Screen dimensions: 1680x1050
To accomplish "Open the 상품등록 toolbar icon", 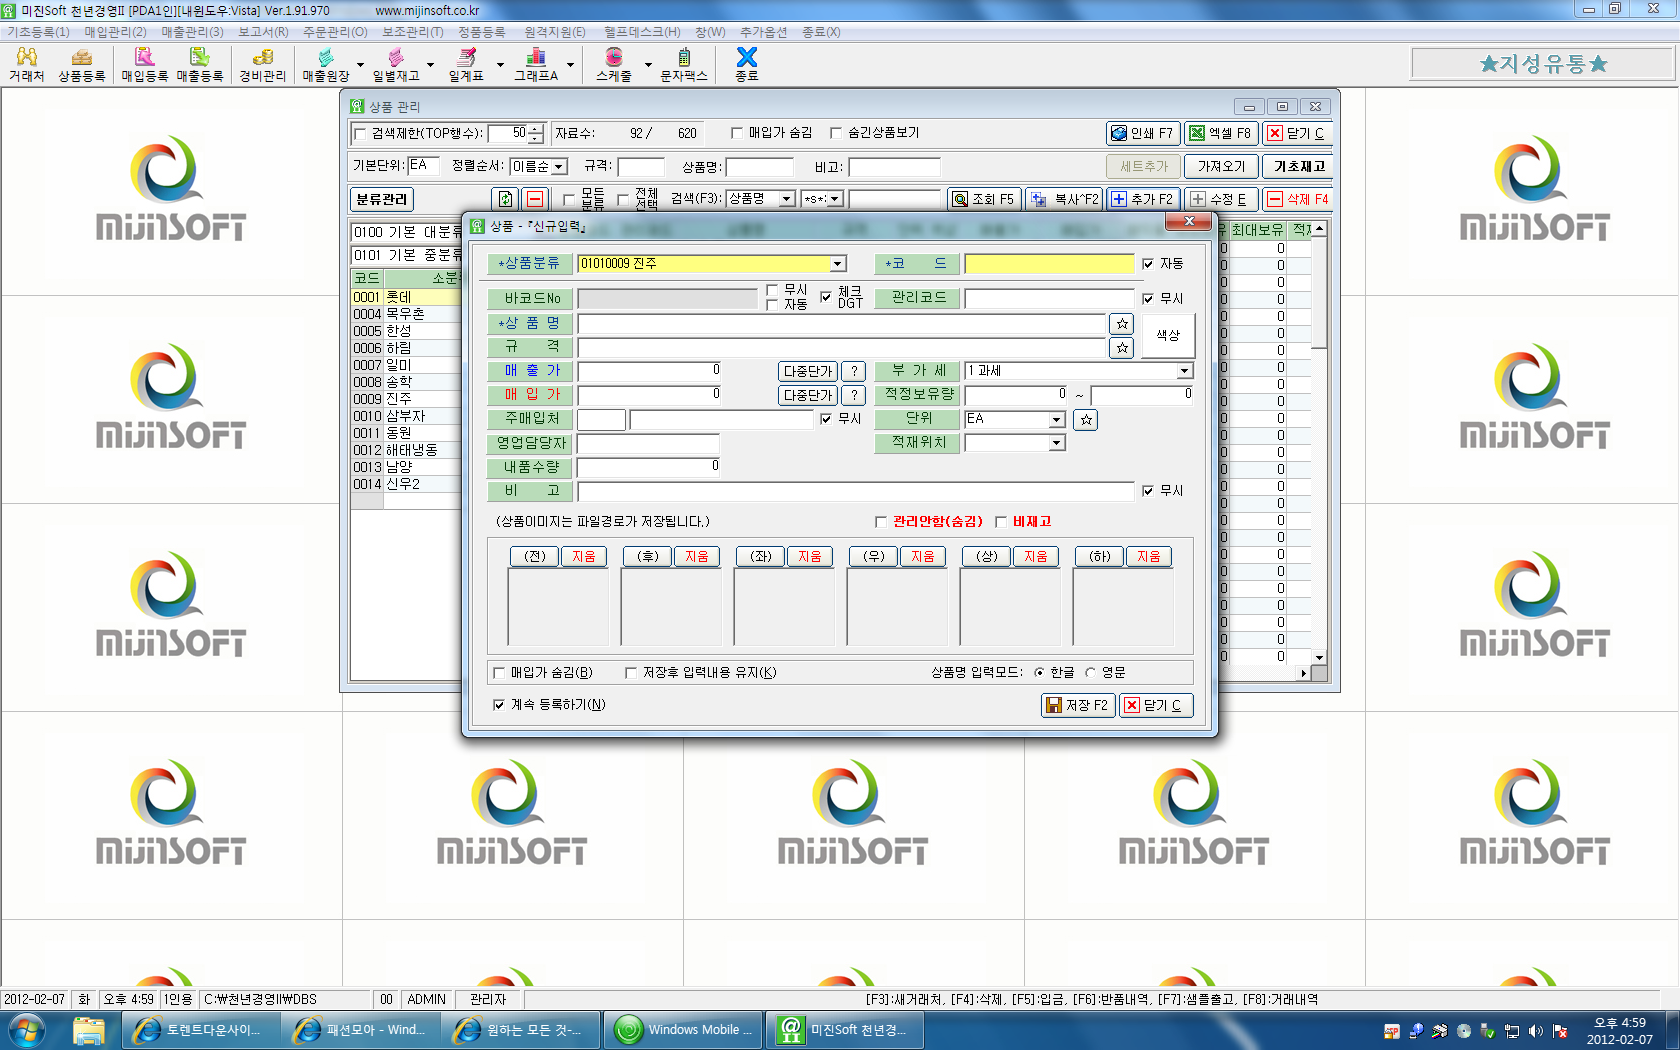I will click(81, 64).
